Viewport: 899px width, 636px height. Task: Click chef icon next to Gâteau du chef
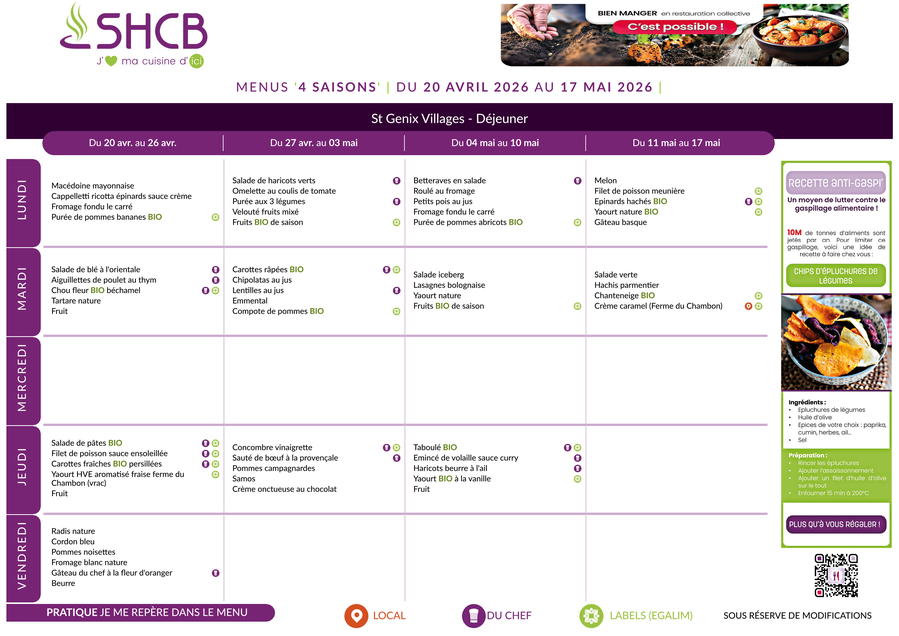click(215, 573)
